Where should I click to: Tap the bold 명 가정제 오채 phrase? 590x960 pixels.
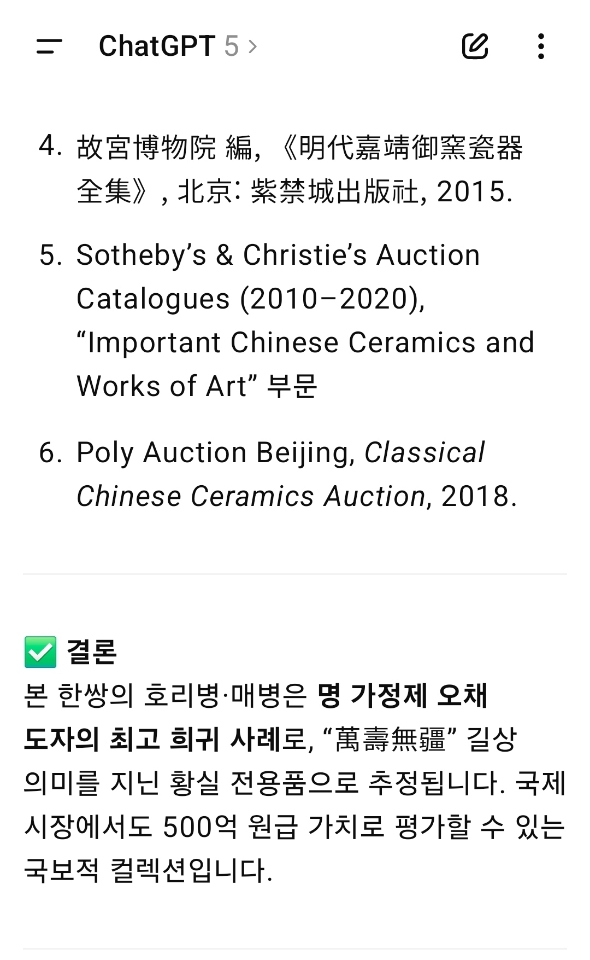coord(402,696)
